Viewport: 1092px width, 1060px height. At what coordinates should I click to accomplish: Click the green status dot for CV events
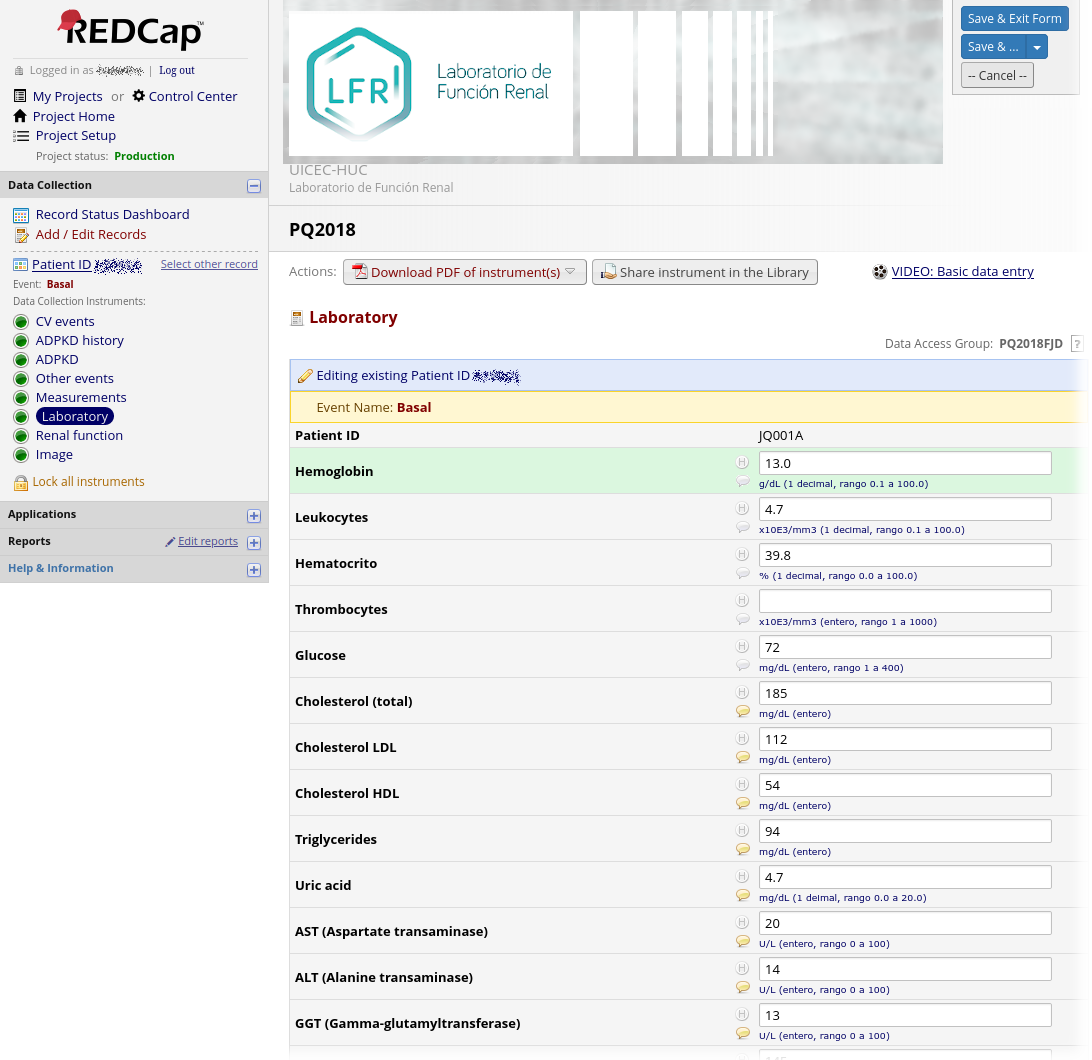tap(20, 322)
